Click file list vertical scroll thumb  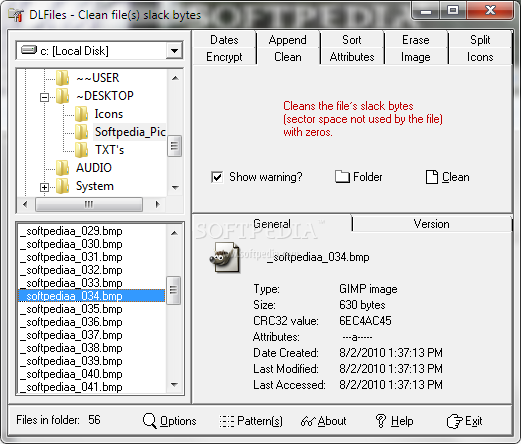pyautogui.click(x=173, y=290)
